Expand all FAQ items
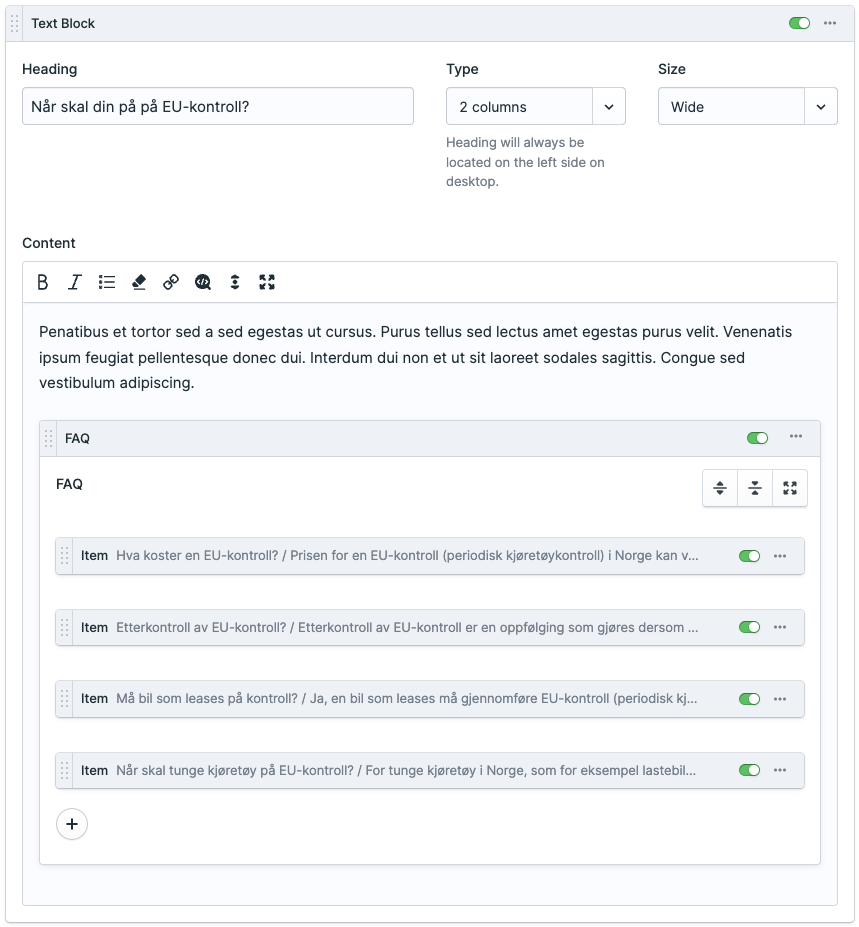The width and height of the screenshot is (859, 927). pos(720,488)
